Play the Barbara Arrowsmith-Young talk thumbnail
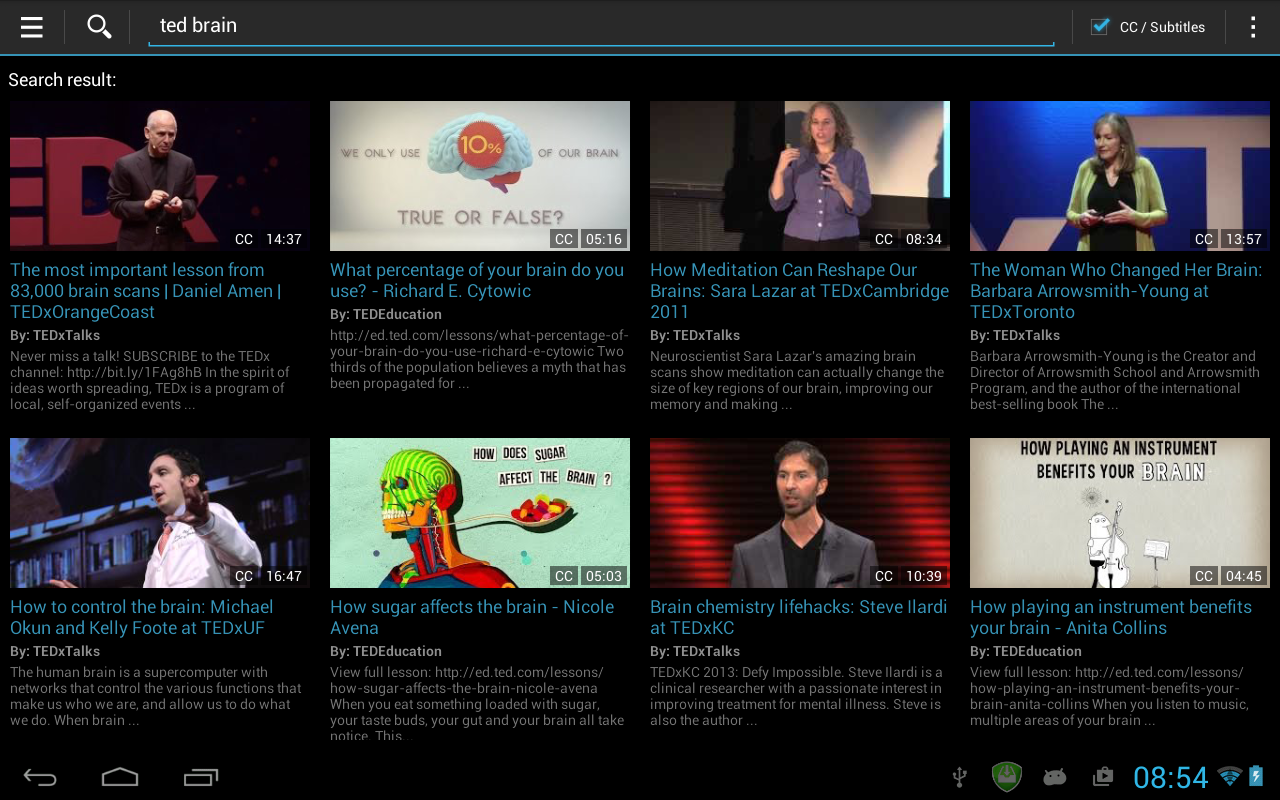The image size is (1280, 800). (x=1120, y=176)
